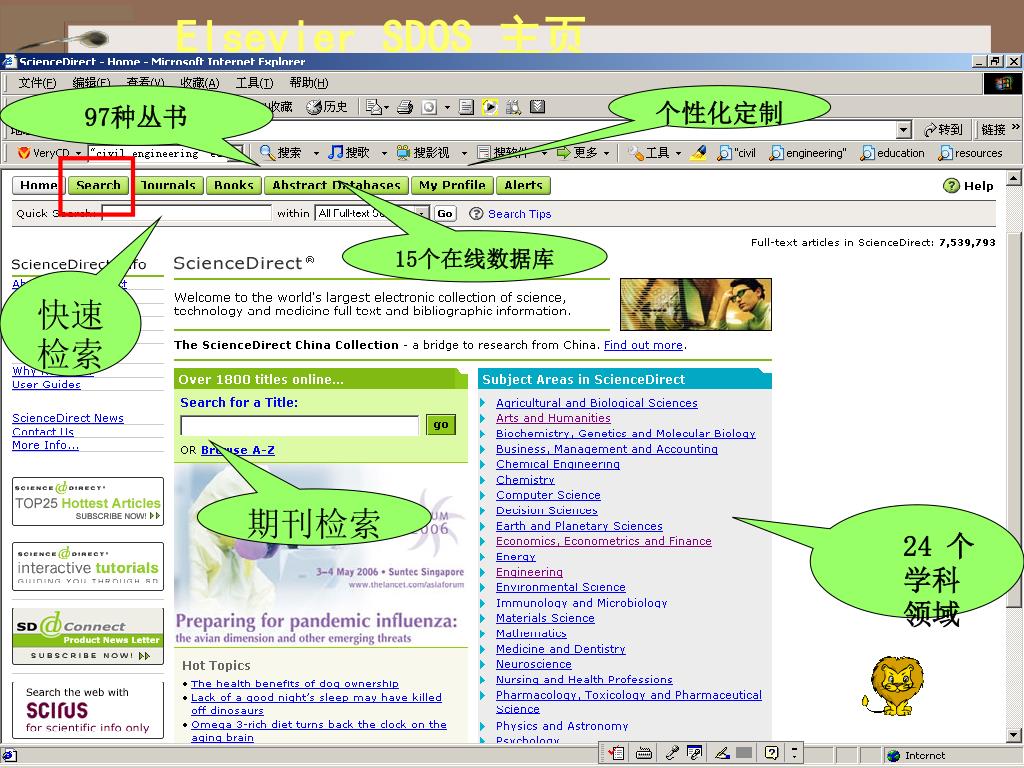Open the Computer Science subject link

[548, 495]
